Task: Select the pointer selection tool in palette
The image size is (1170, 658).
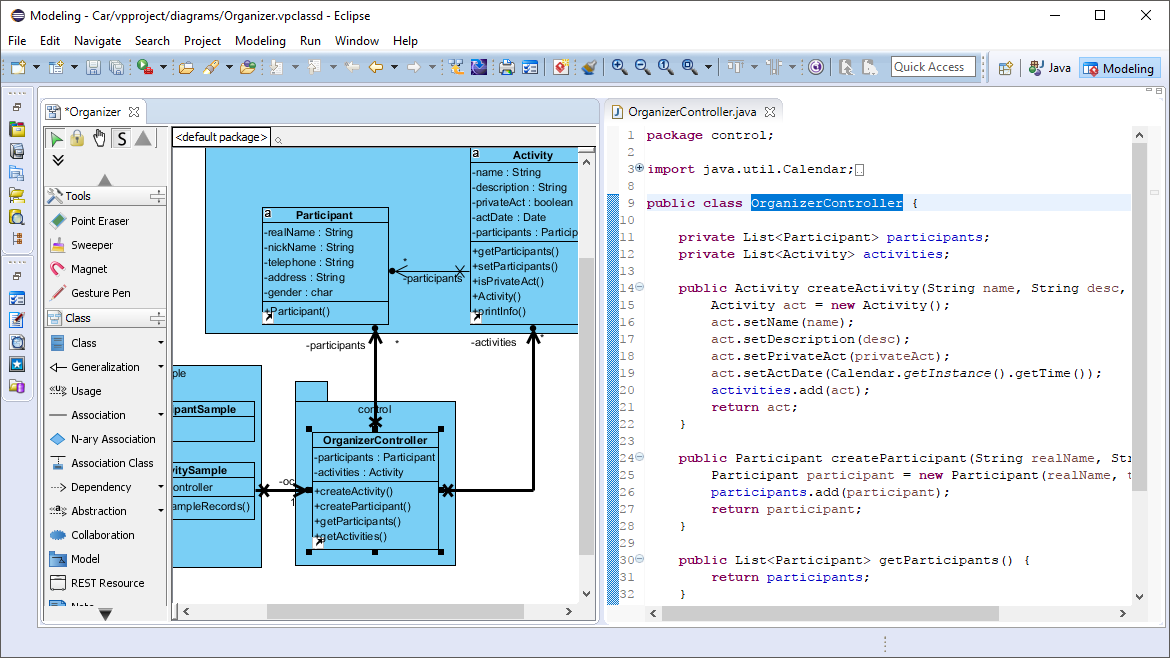Action: tap(56, 138)
